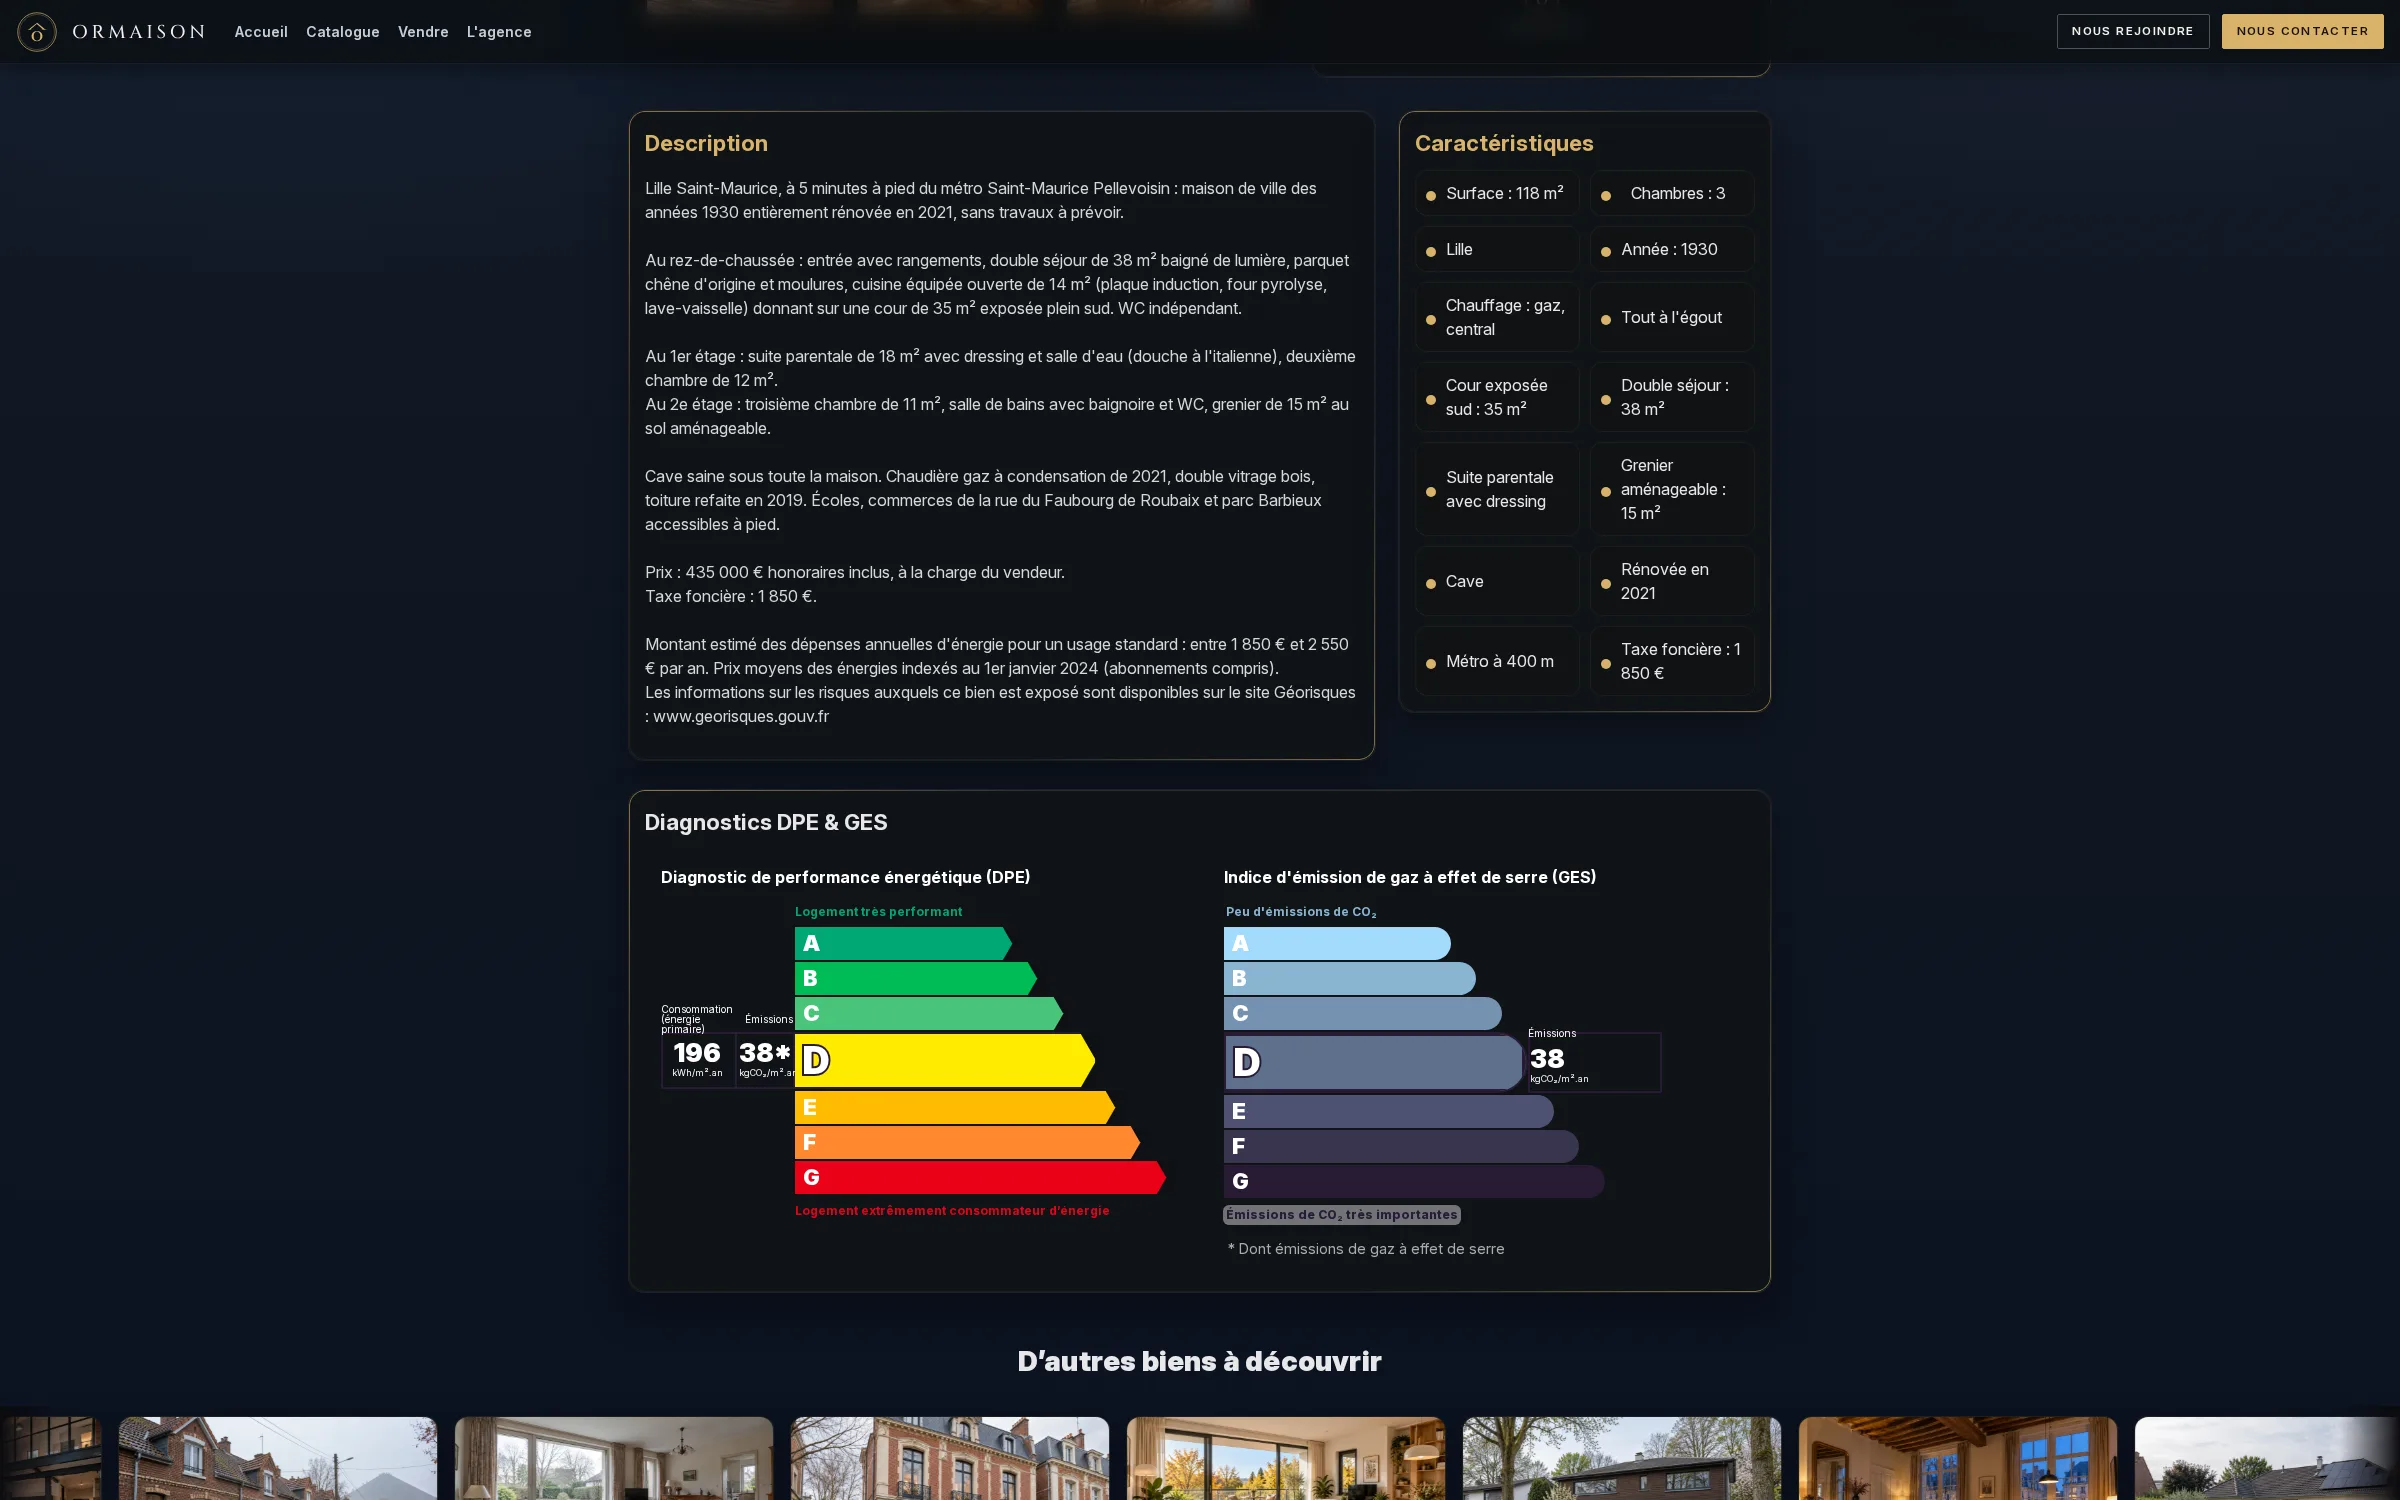Image resolution: width=2400 pixels, height=1500 pixels.
Task: Click the orange DPE class F bar
Action: 967,1142
